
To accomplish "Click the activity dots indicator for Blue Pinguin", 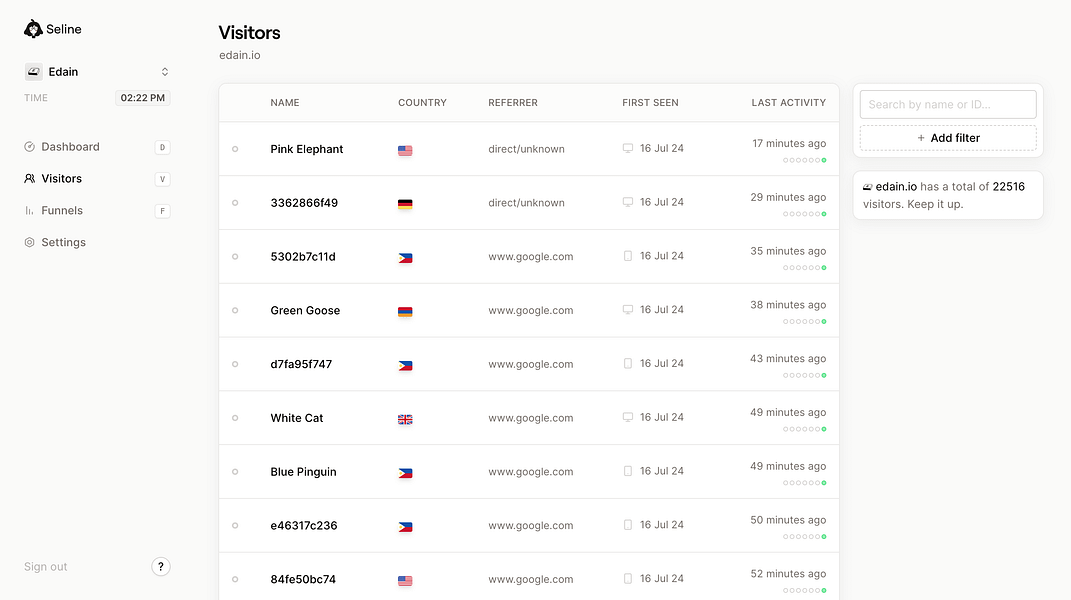I will click(805, 483).
